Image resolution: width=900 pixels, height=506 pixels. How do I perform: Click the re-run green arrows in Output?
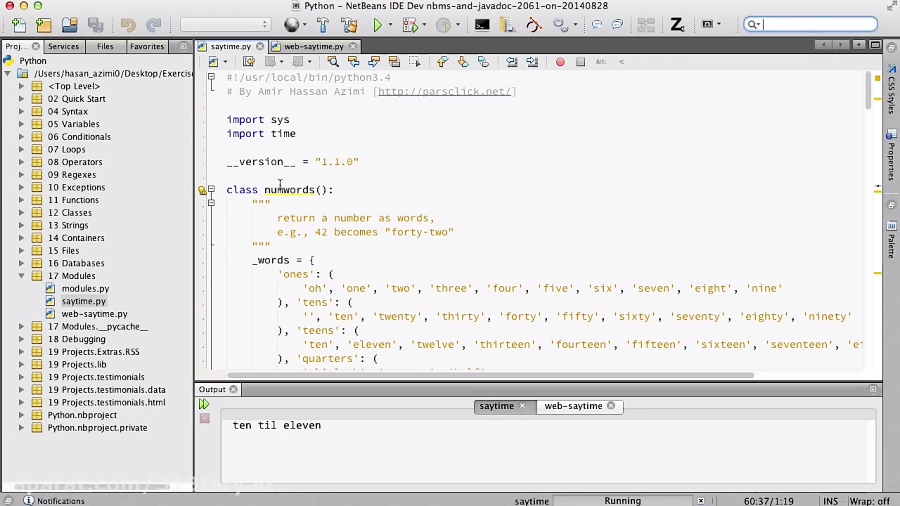pyautogui.click(x=204, y=404)
